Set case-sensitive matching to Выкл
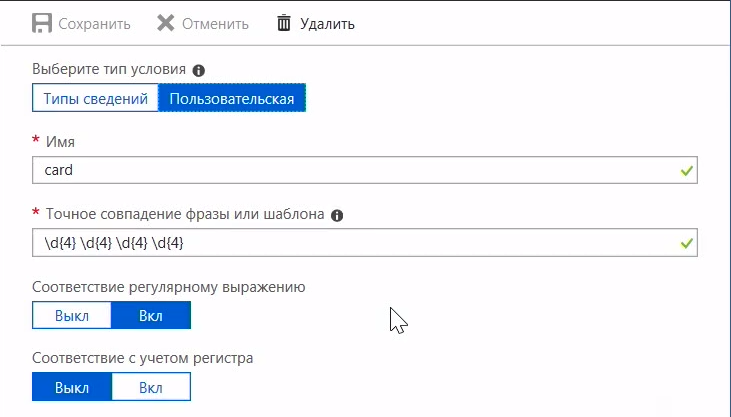 click(x=71, y=387)
